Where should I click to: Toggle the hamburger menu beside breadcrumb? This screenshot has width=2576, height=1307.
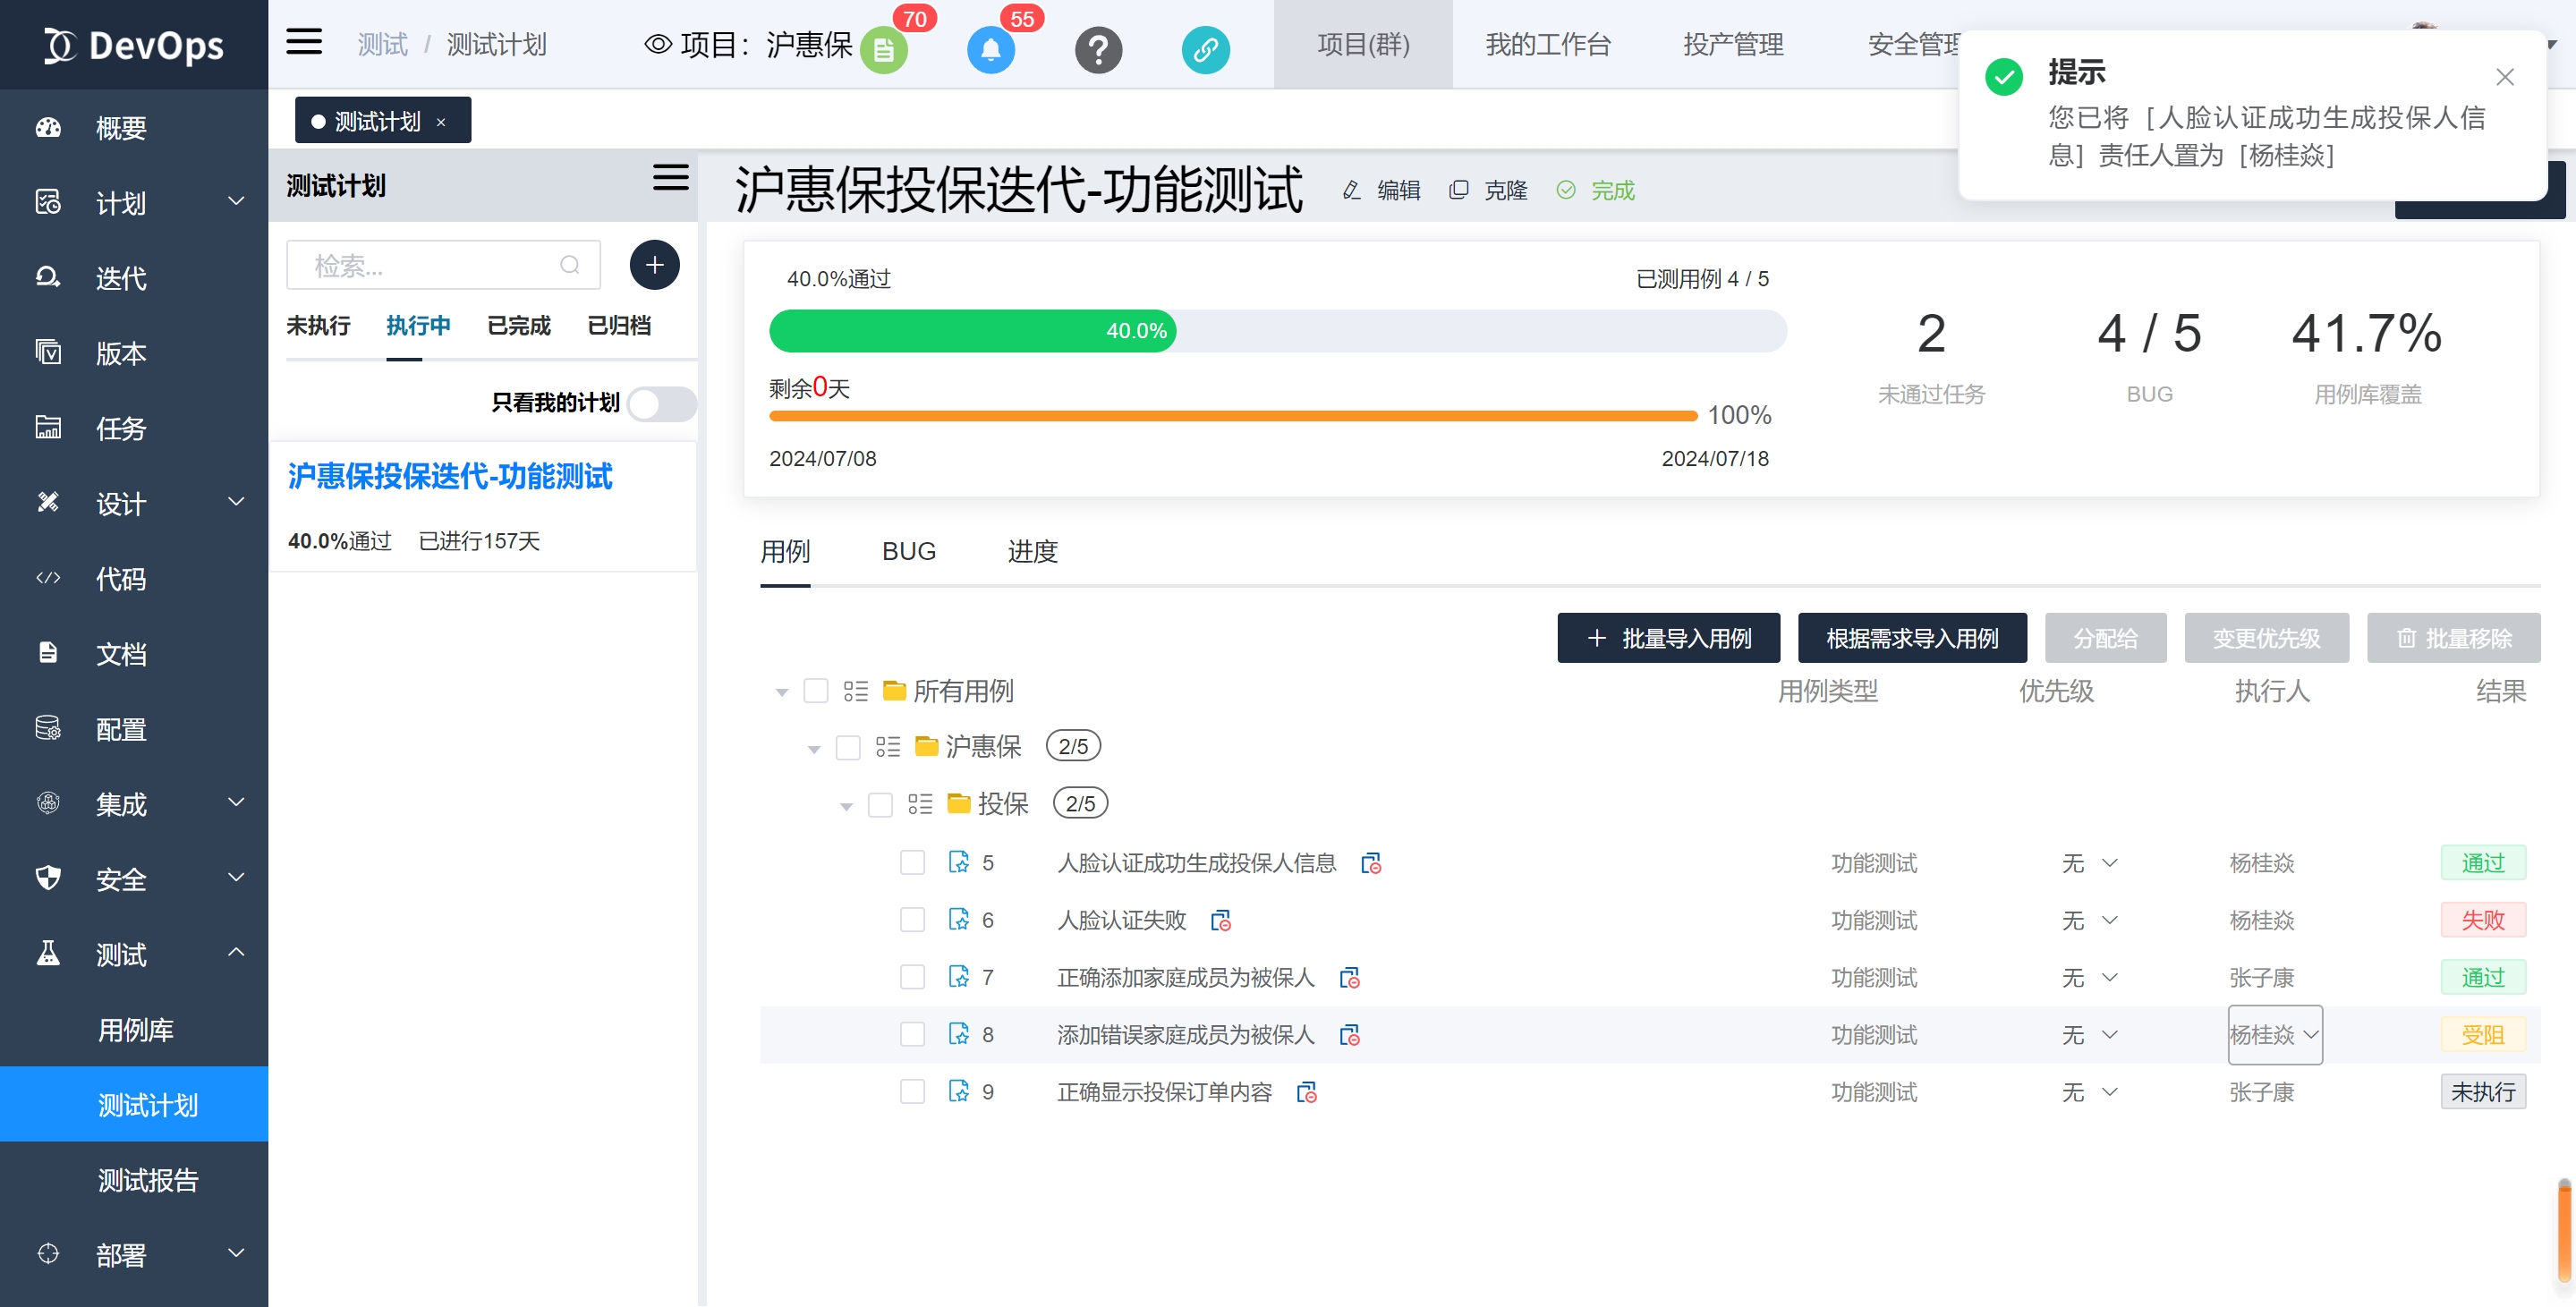(x=304, y=43)
